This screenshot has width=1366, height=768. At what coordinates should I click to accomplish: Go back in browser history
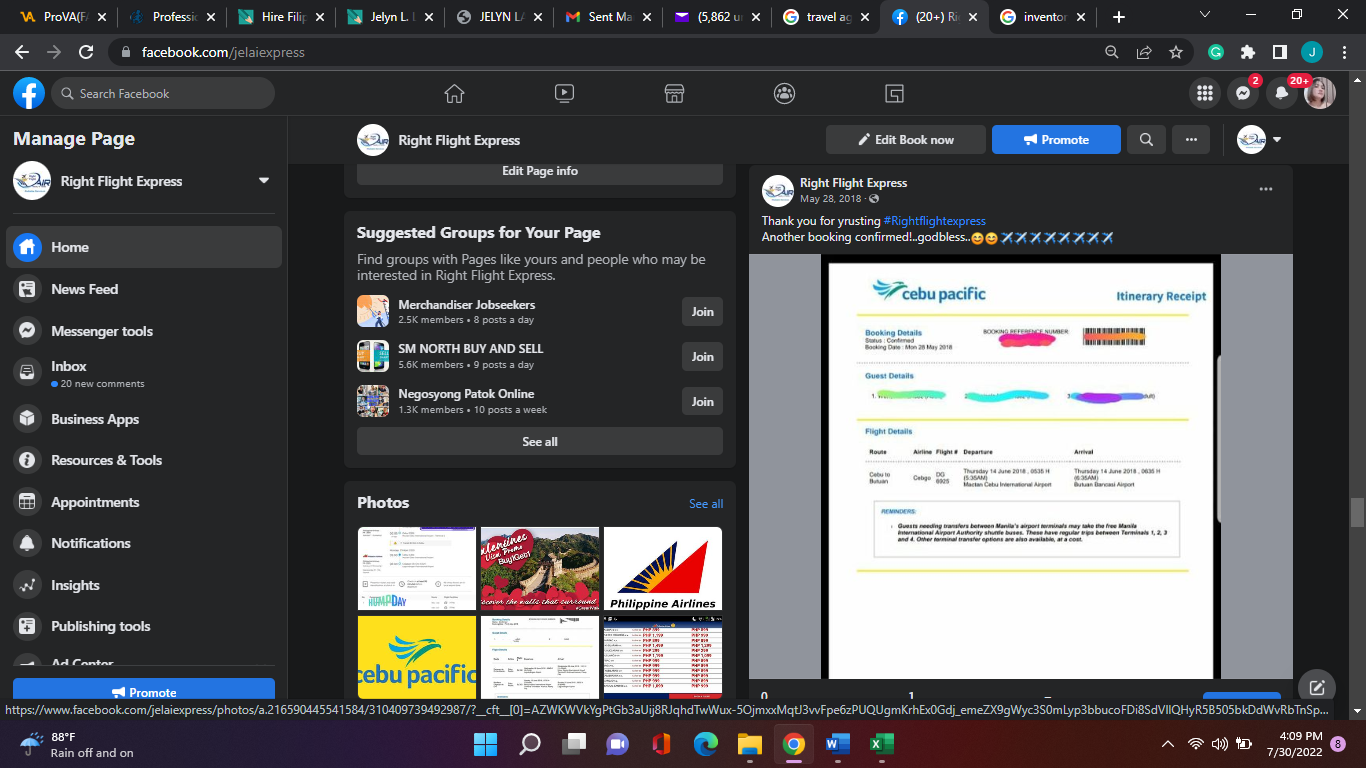(x=22, y=52)
